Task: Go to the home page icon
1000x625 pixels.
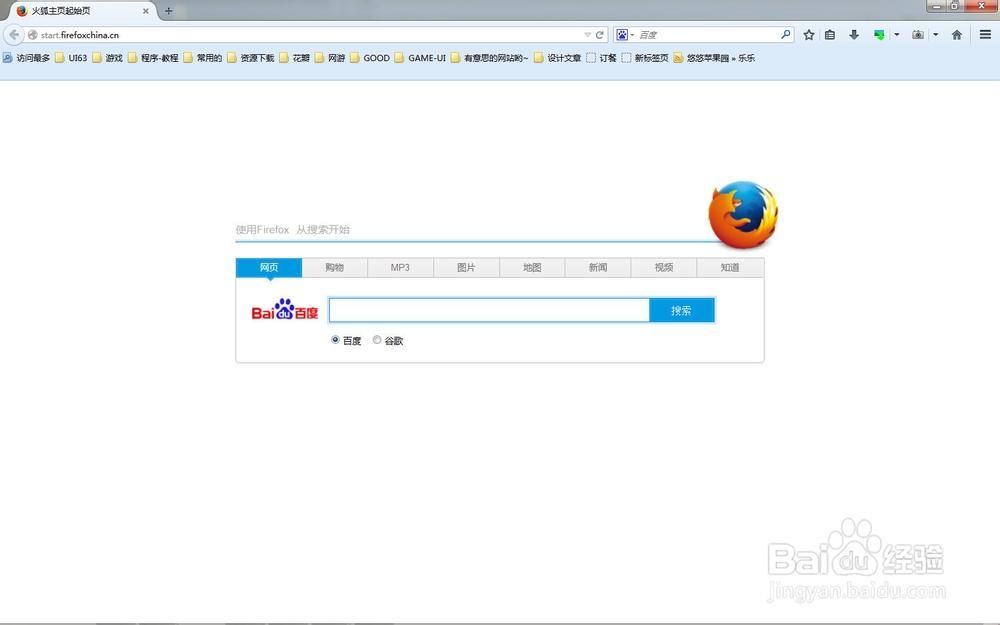Action: [957, 35]
